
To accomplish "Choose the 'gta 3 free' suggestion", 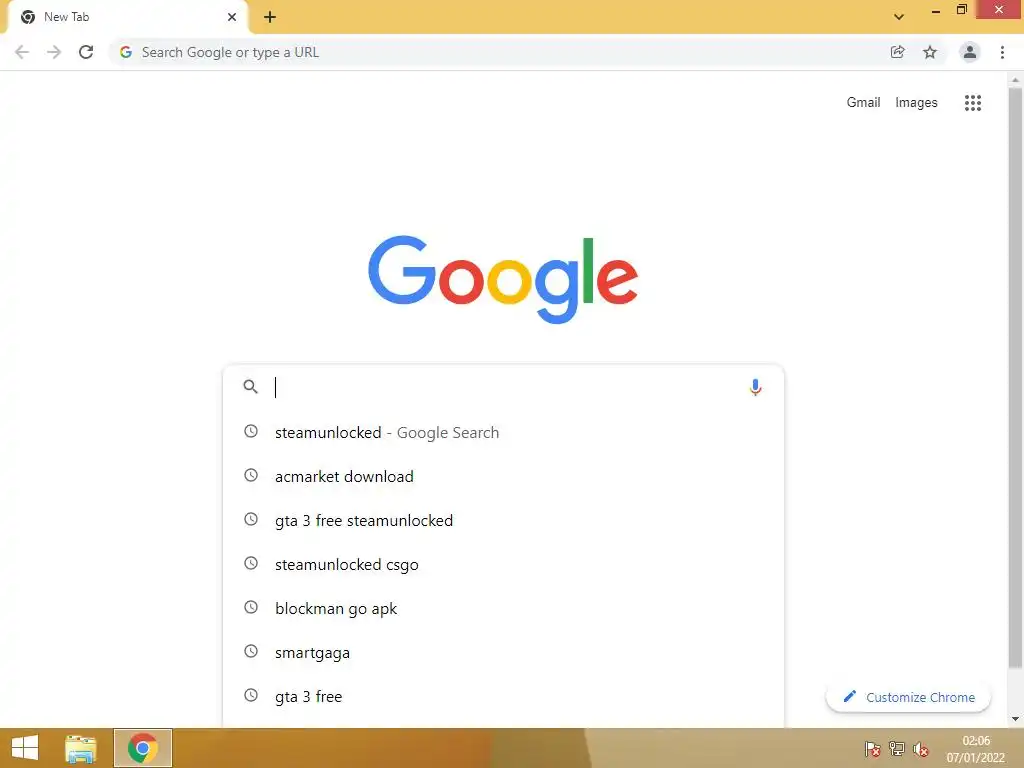I will [x=503, y=696].
